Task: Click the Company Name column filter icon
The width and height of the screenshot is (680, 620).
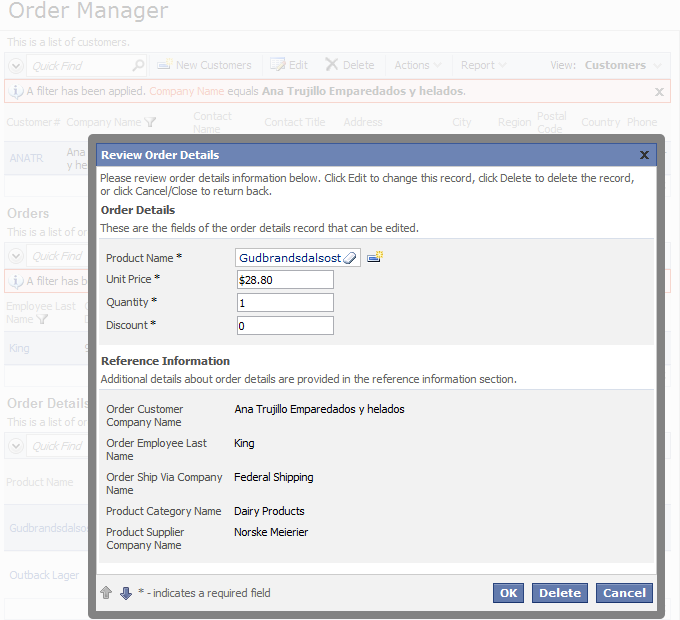Action: [x=150, y=123]
